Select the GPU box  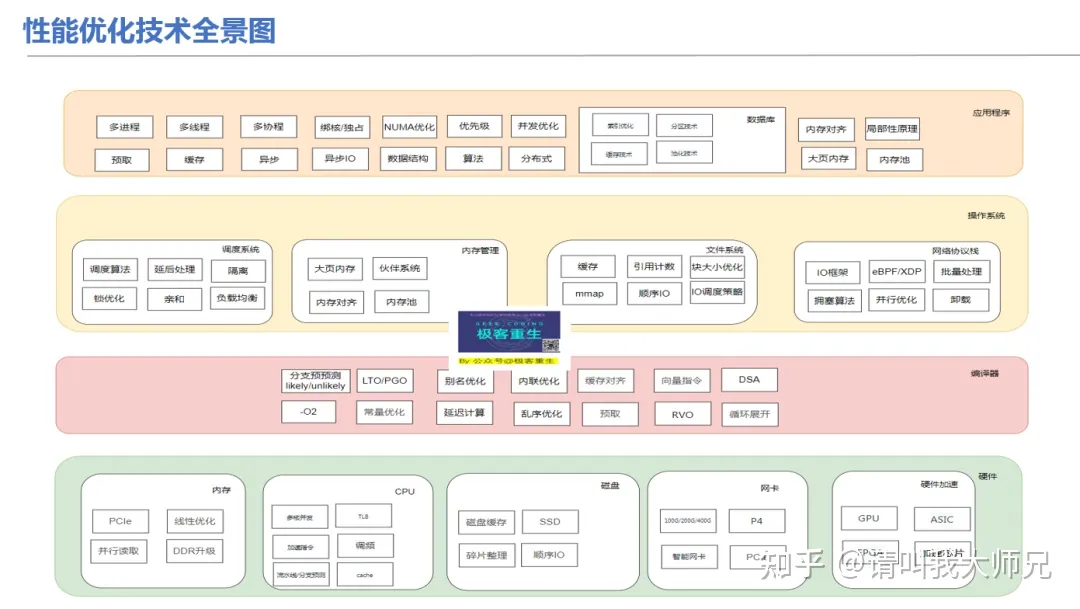click(x=868, y=519)
